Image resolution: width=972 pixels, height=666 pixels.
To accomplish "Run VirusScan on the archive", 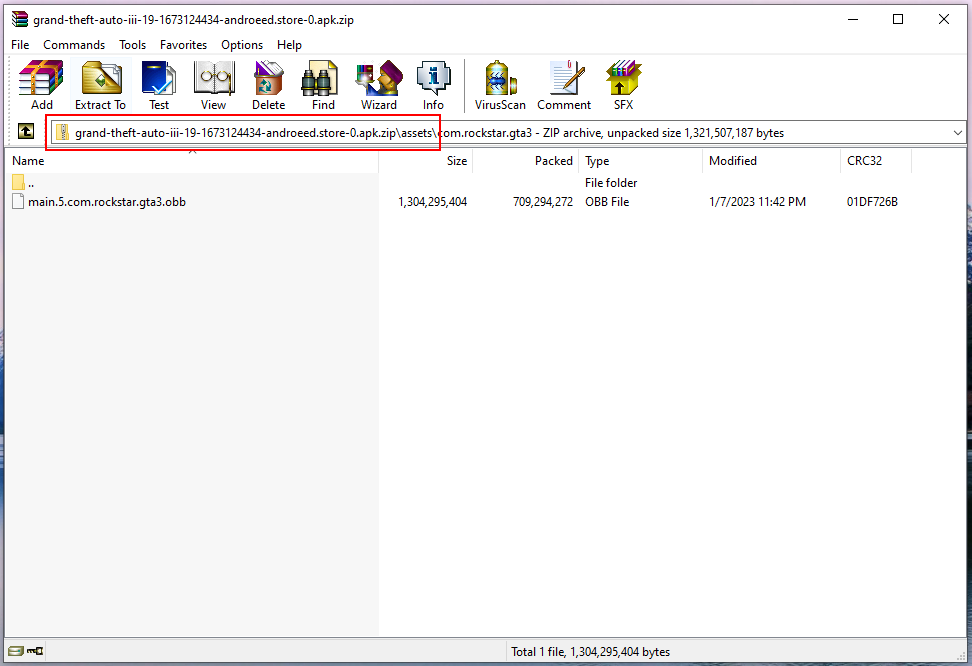I will click(x=500, y=86).
